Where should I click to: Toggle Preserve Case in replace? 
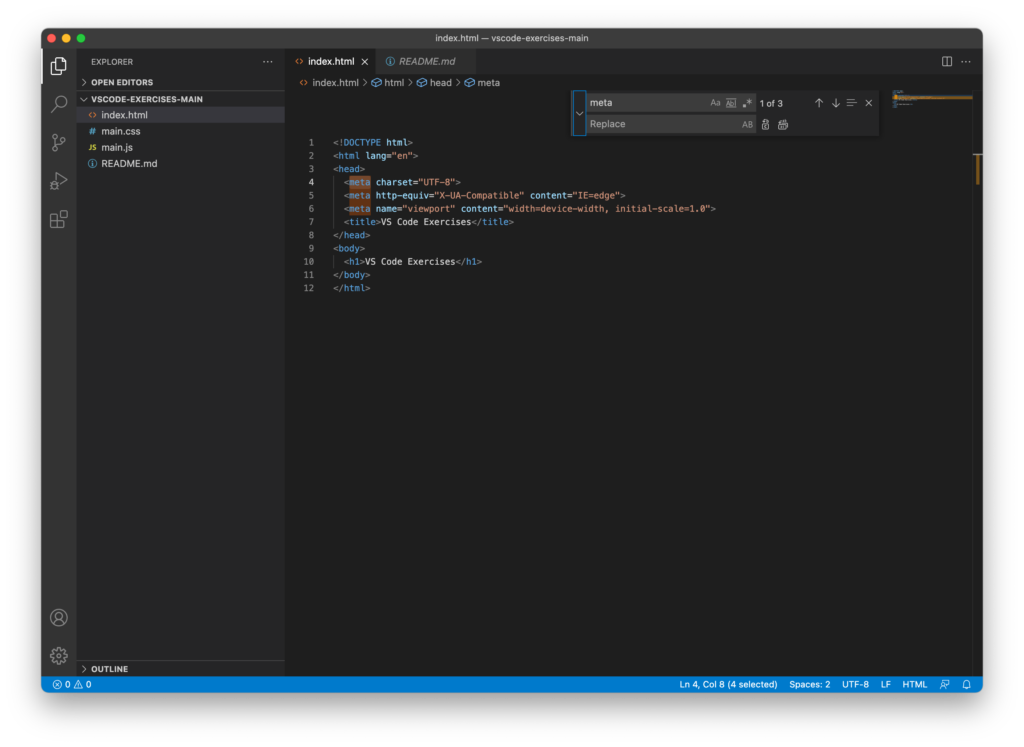coord(747,125)
